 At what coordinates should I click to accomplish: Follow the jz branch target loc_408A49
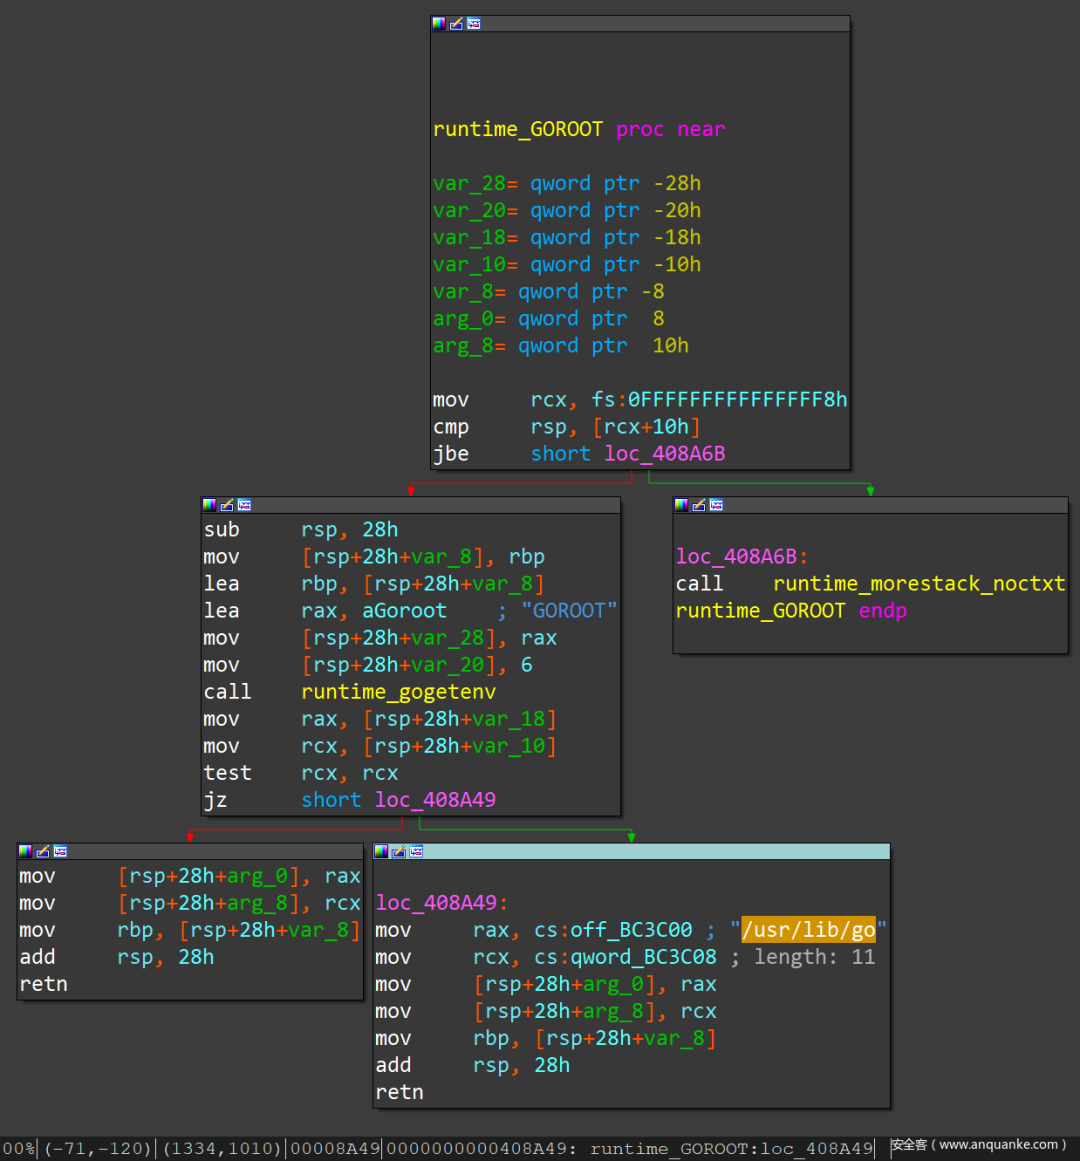(434, 799)
